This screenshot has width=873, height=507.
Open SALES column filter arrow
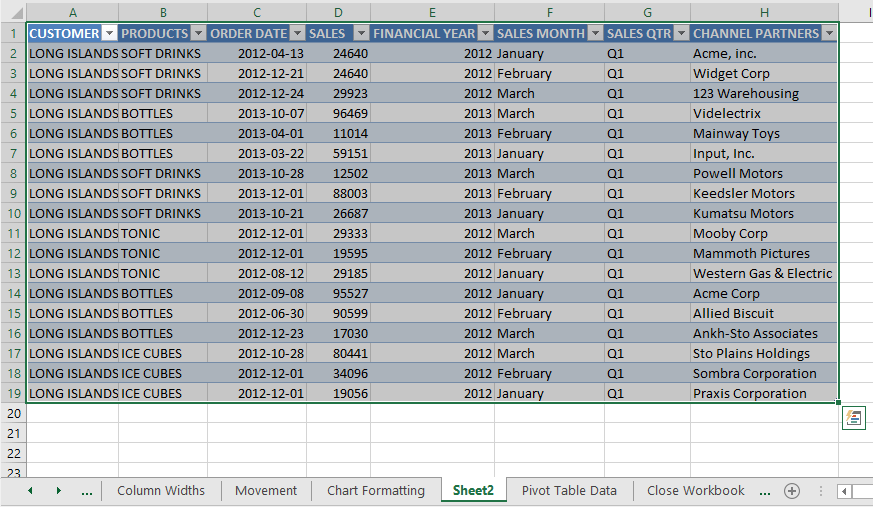361,34
